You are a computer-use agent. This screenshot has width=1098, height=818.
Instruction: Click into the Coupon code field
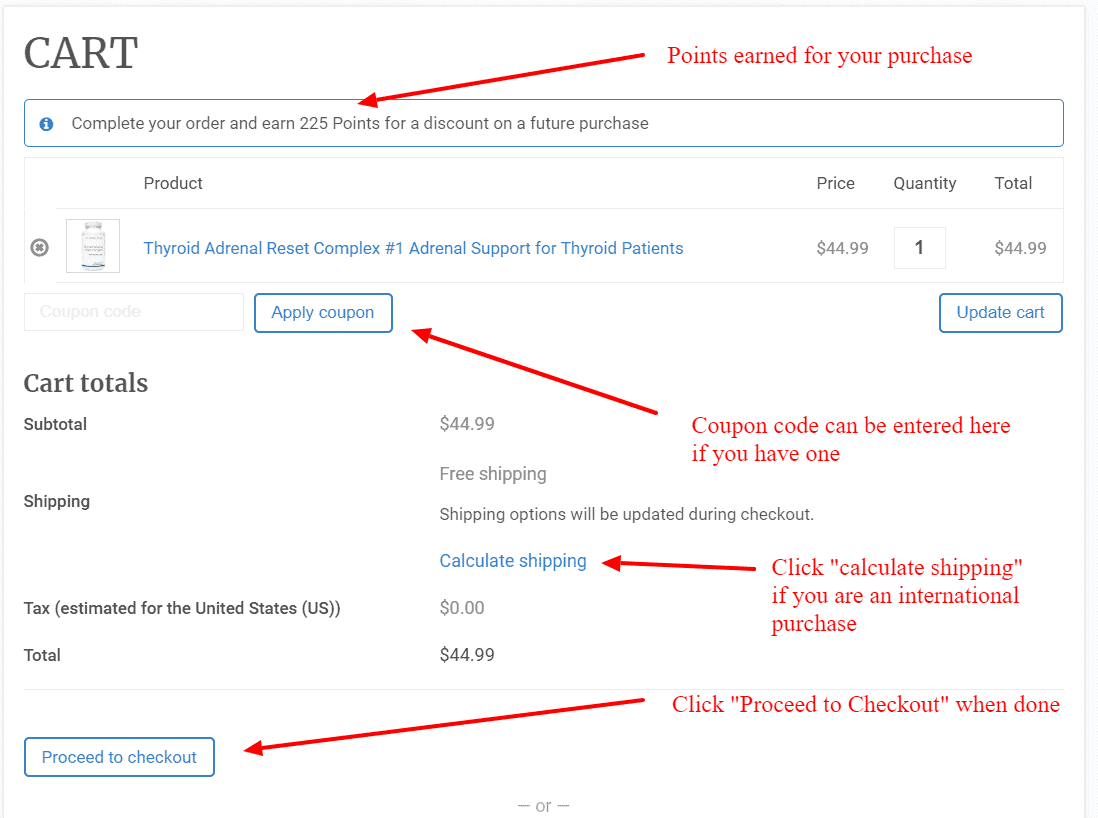point(133,312)
